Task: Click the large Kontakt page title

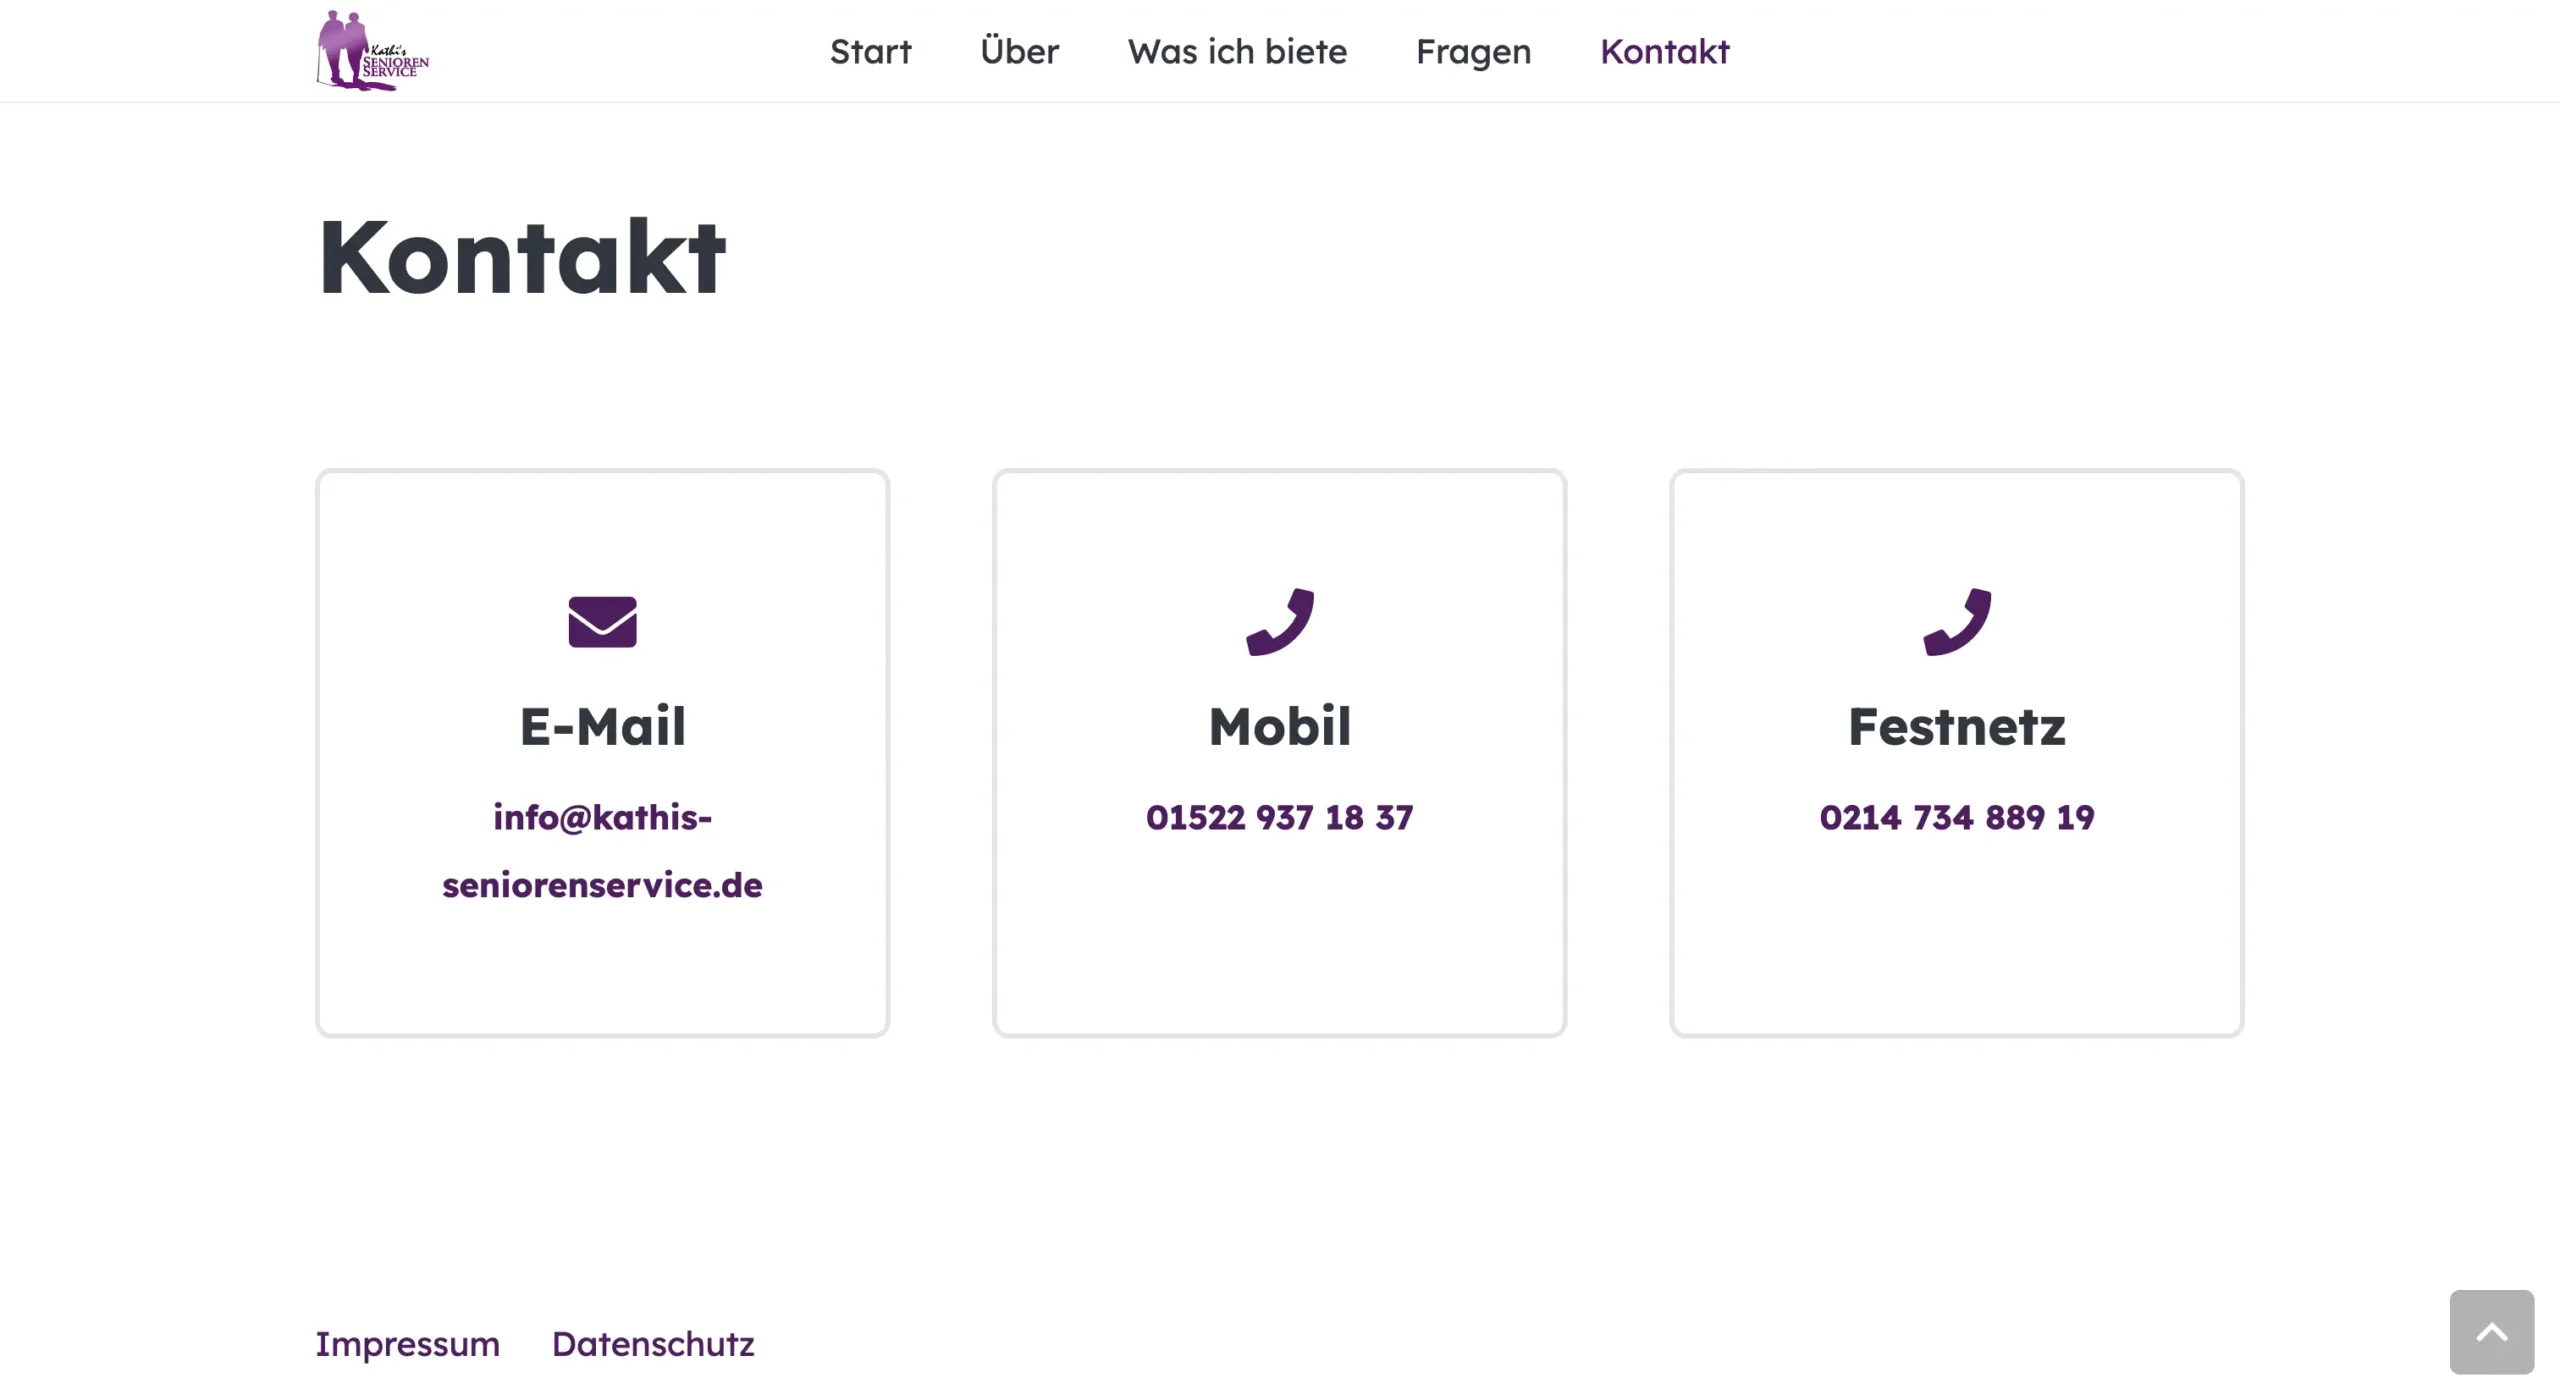Action: click(x=521, y=257)
